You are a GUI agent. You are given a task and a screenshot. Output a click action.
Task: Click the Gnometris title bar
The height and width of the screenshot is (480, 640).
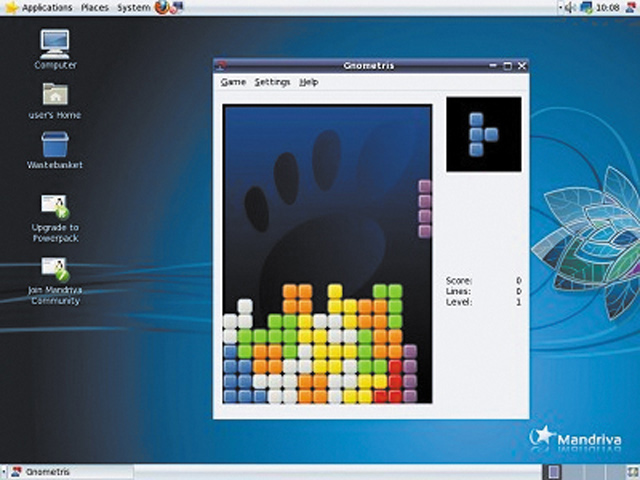(369, 65)
